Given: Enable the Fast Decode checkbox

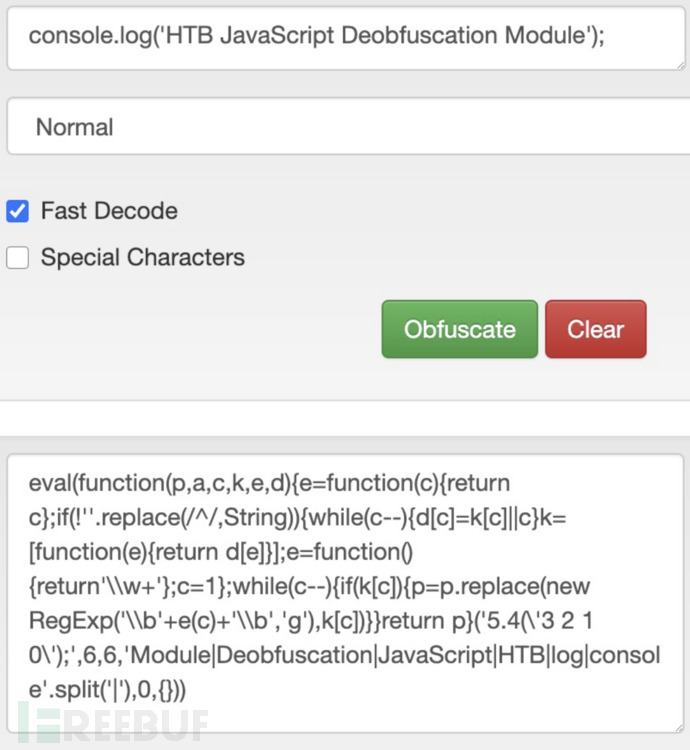Looking at the screenshot, I should [17, 211].
